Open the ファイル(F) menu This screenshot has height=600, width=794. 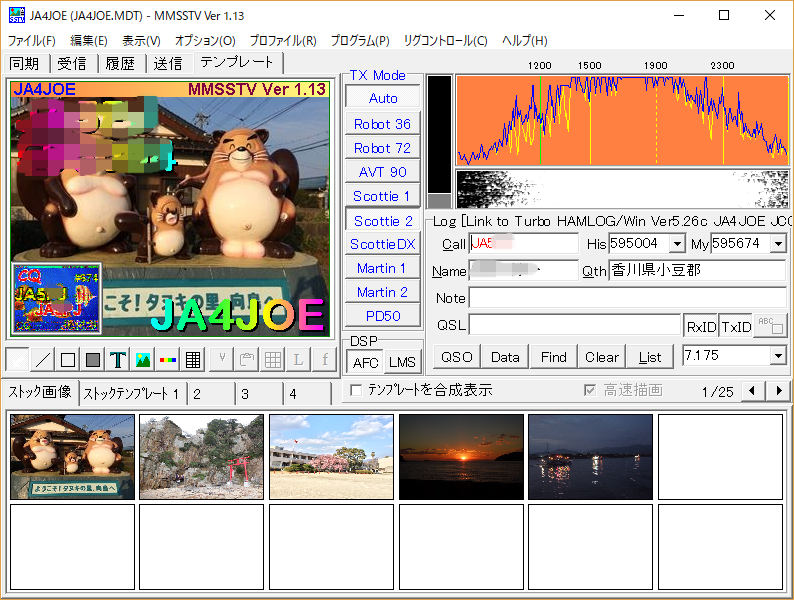pos(31,41)
